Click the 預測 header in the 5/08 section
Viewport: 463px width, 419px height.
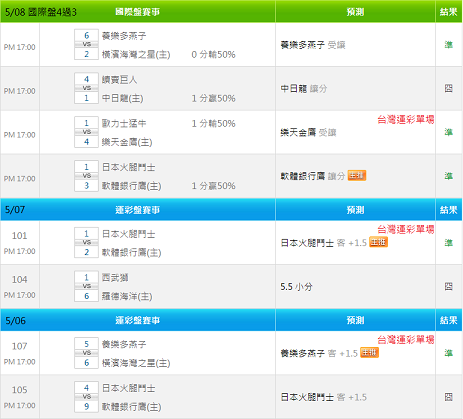point(355,12)
